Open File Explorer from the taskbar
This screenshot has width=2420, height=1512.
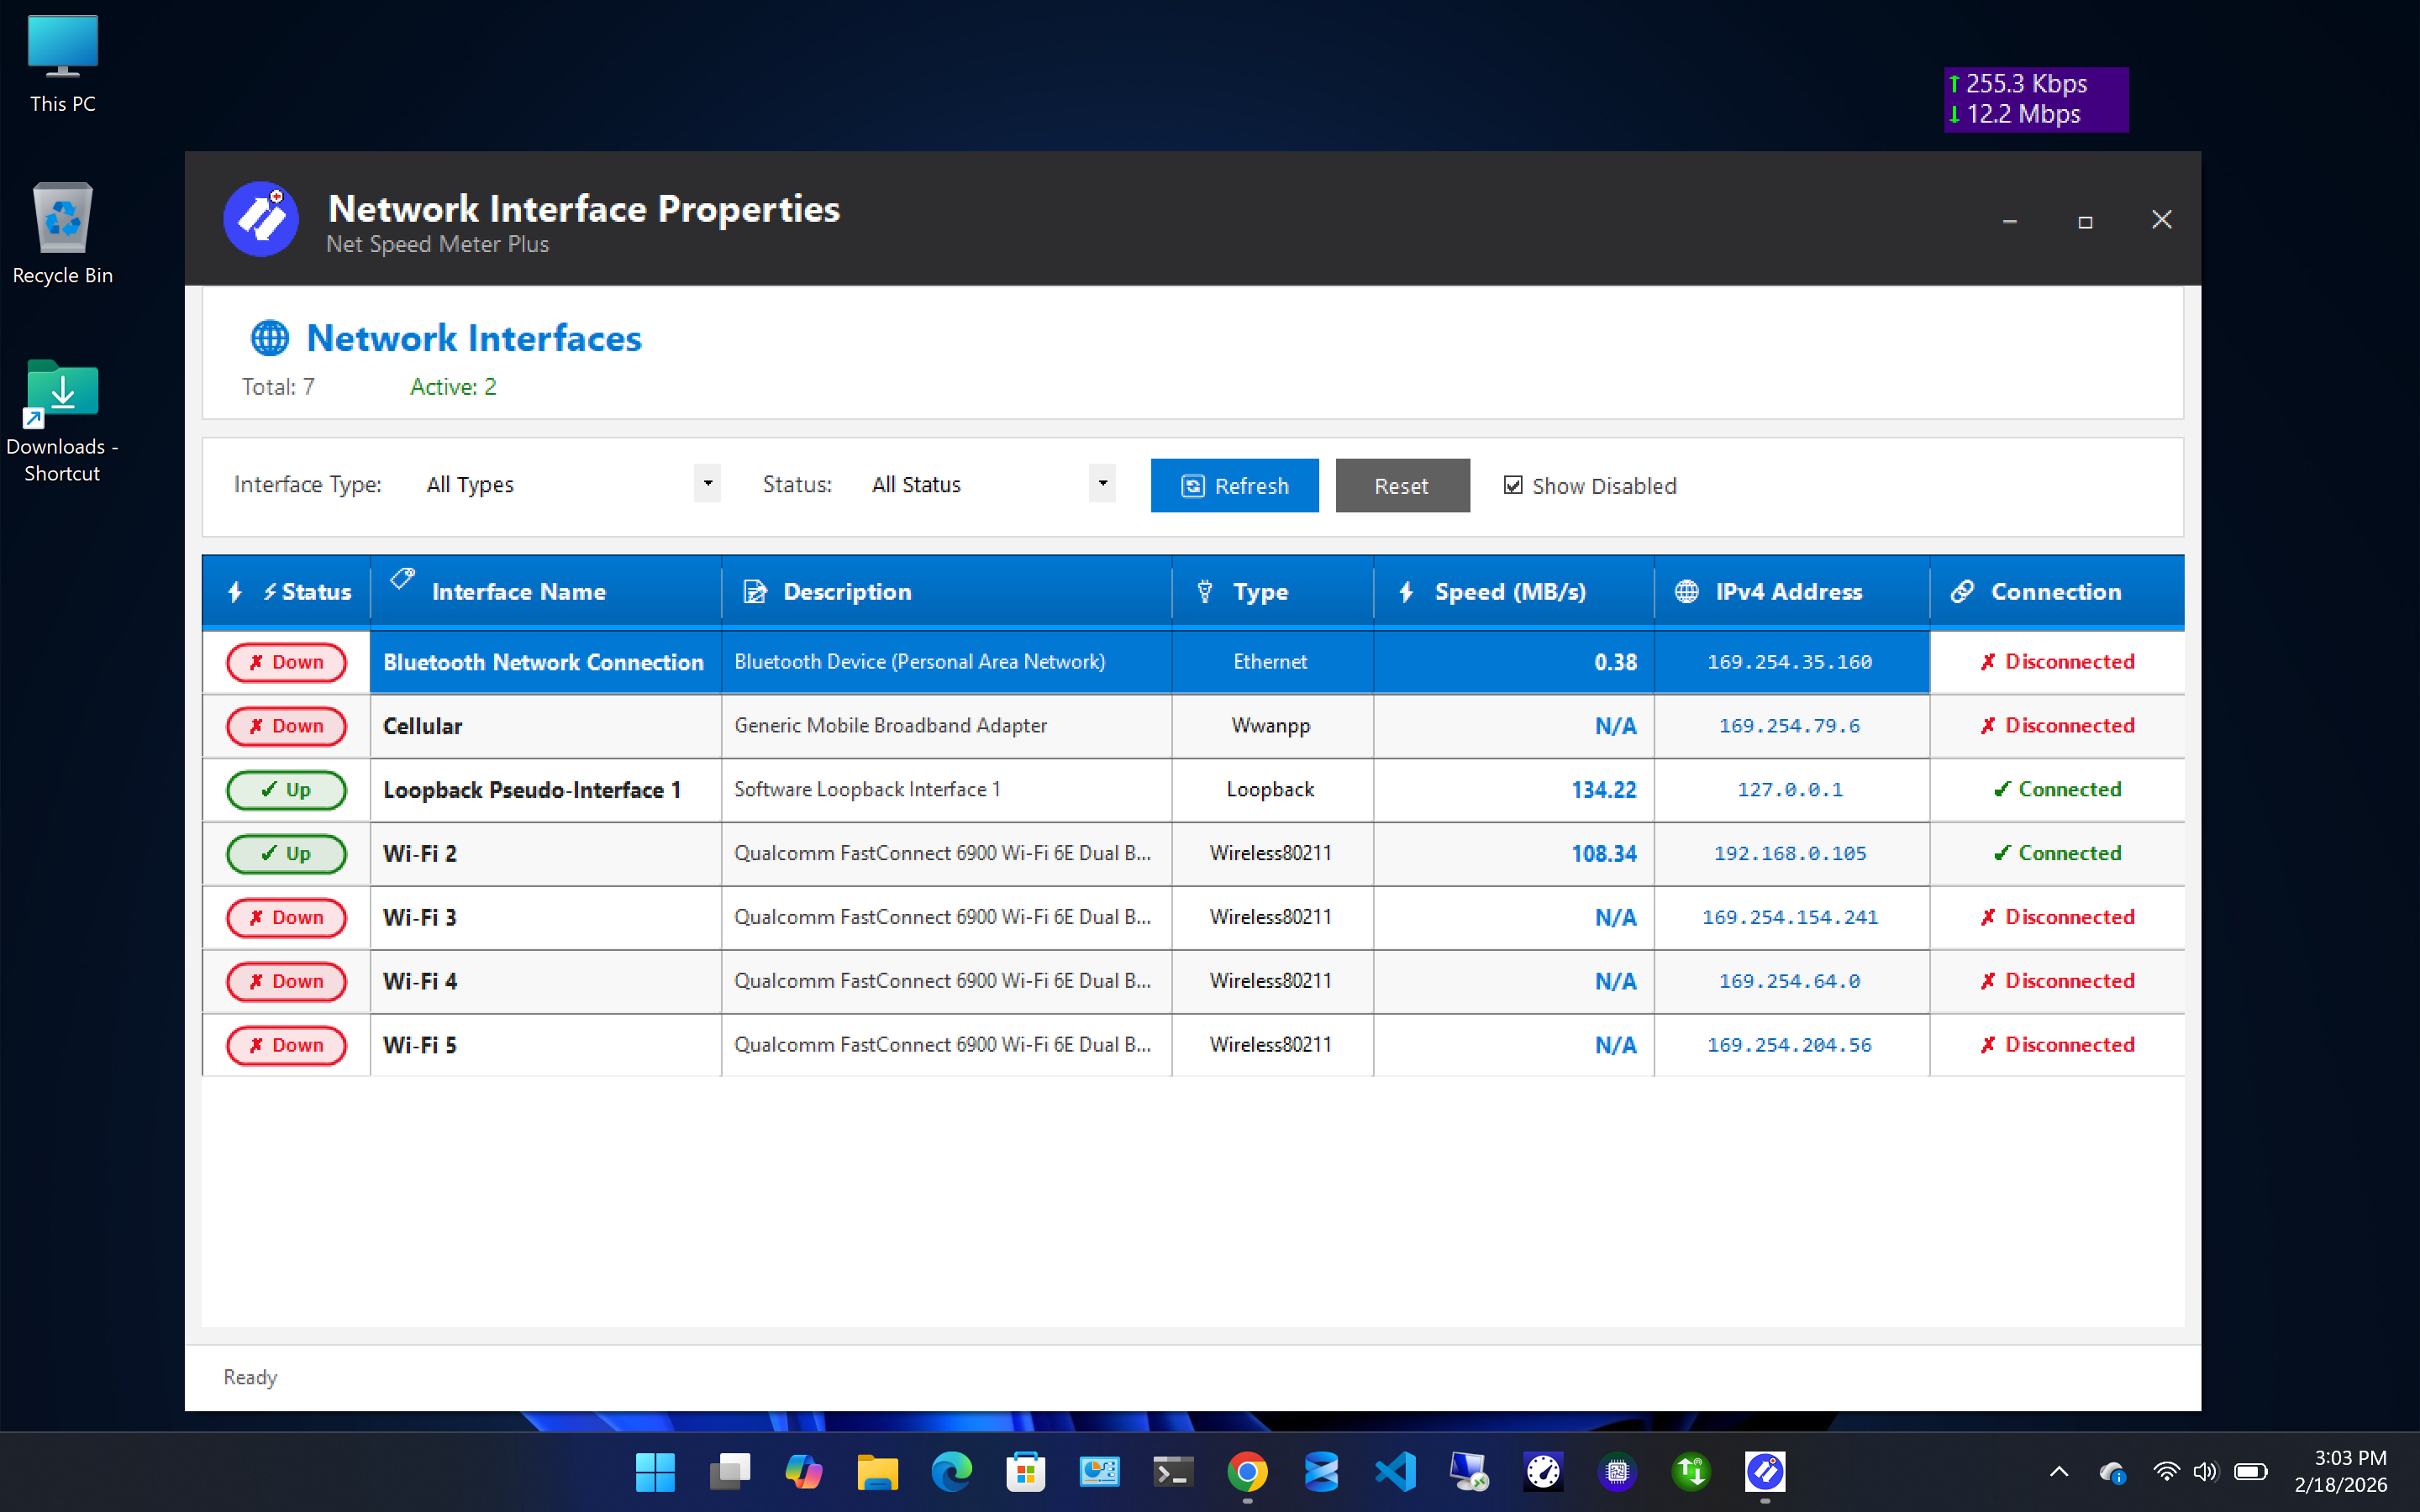click(877, 1471)
